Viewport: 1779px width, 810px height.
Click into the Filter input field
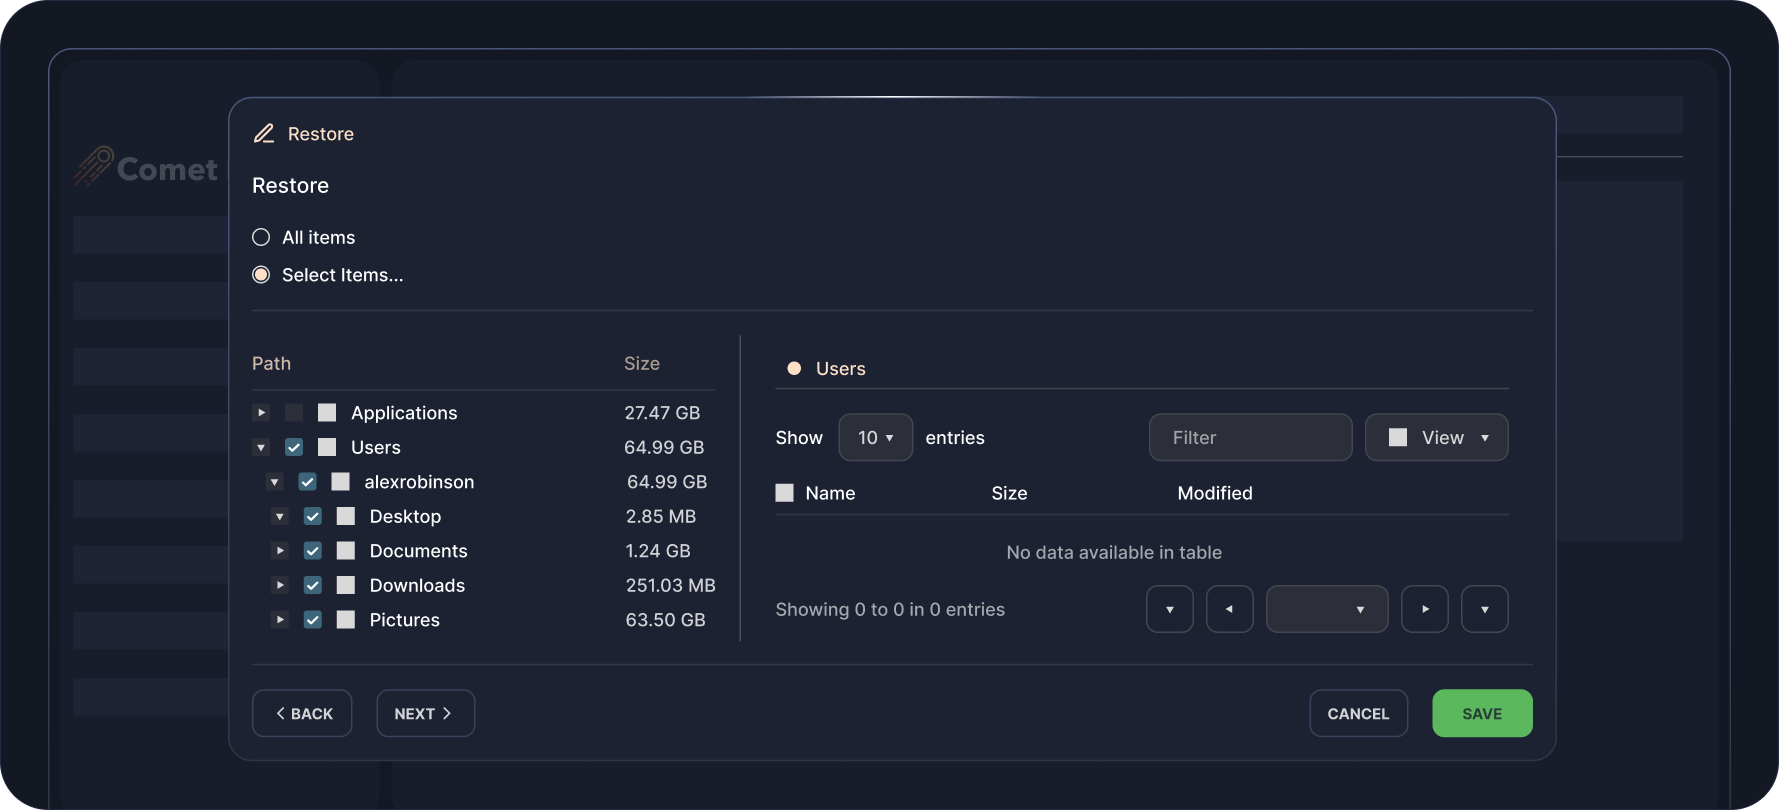pyautogui.click(x=1250, y=438)
